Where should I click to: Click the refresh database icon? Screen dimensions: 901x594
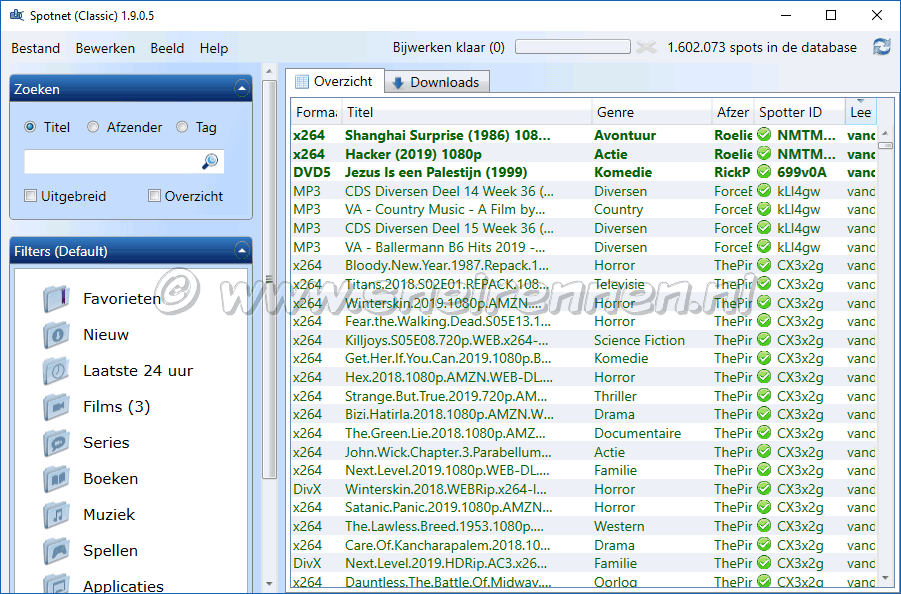click(x=881, y=47)
